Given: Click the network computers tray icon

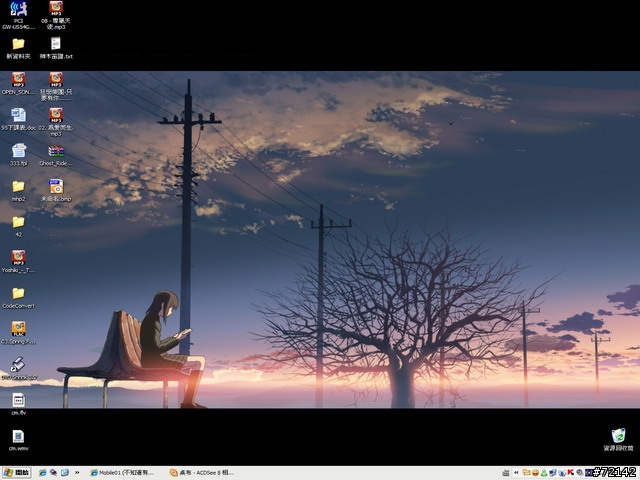Looking at the screenshot, I should 553,473.
